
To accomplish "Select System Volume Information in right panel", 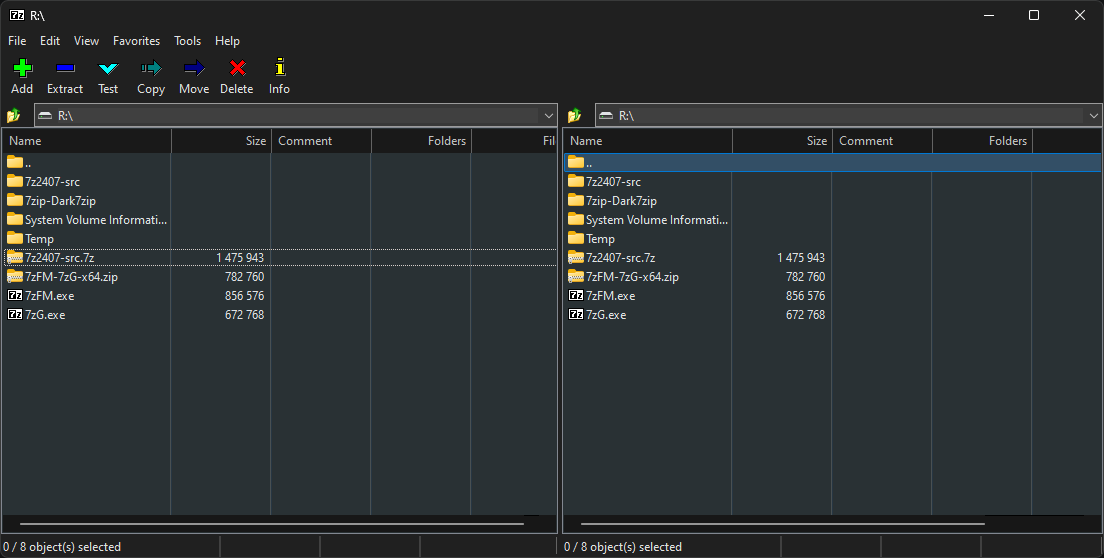I will (x=657, y=220).
